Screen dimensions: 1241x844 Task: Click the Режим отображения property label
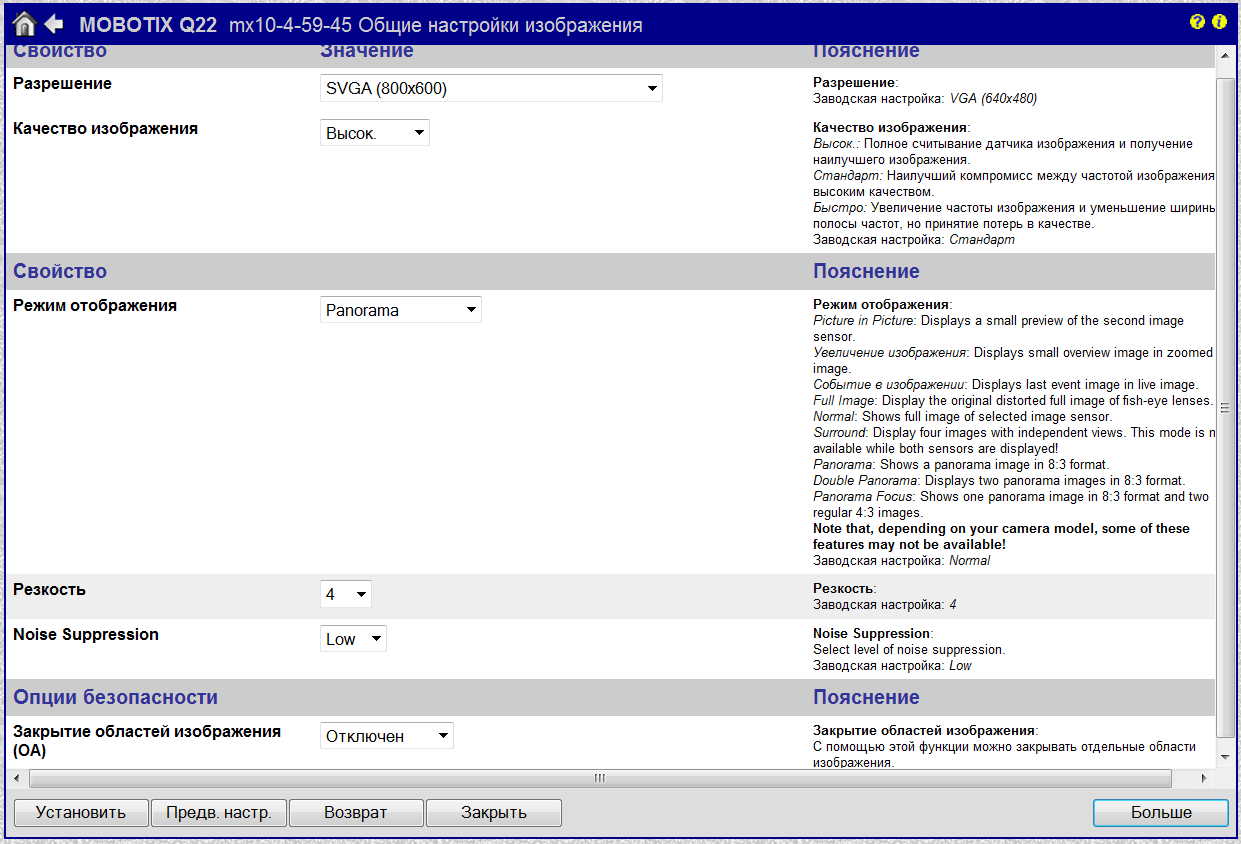tap(95, 306)
